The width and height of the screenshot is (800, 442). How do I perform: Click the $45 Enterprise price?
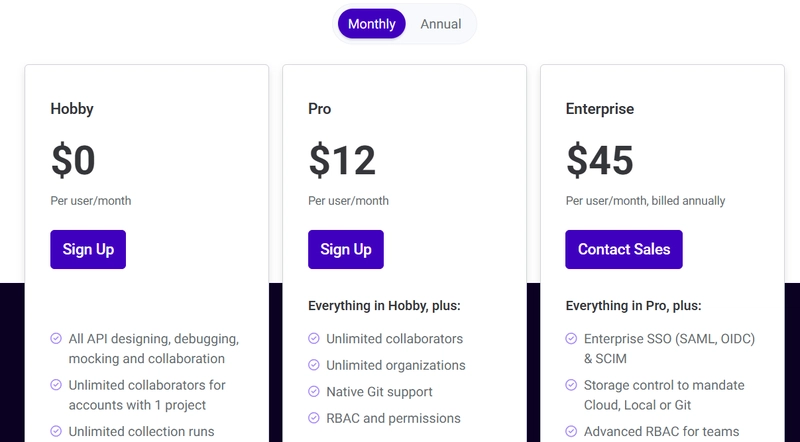coord(600,160)
